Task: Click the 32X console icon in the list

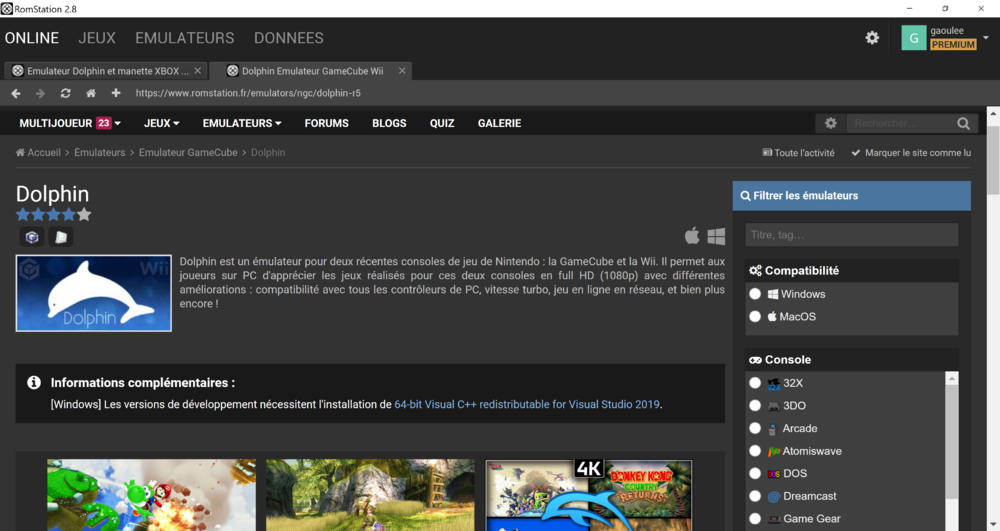Action: coord(774,383)
